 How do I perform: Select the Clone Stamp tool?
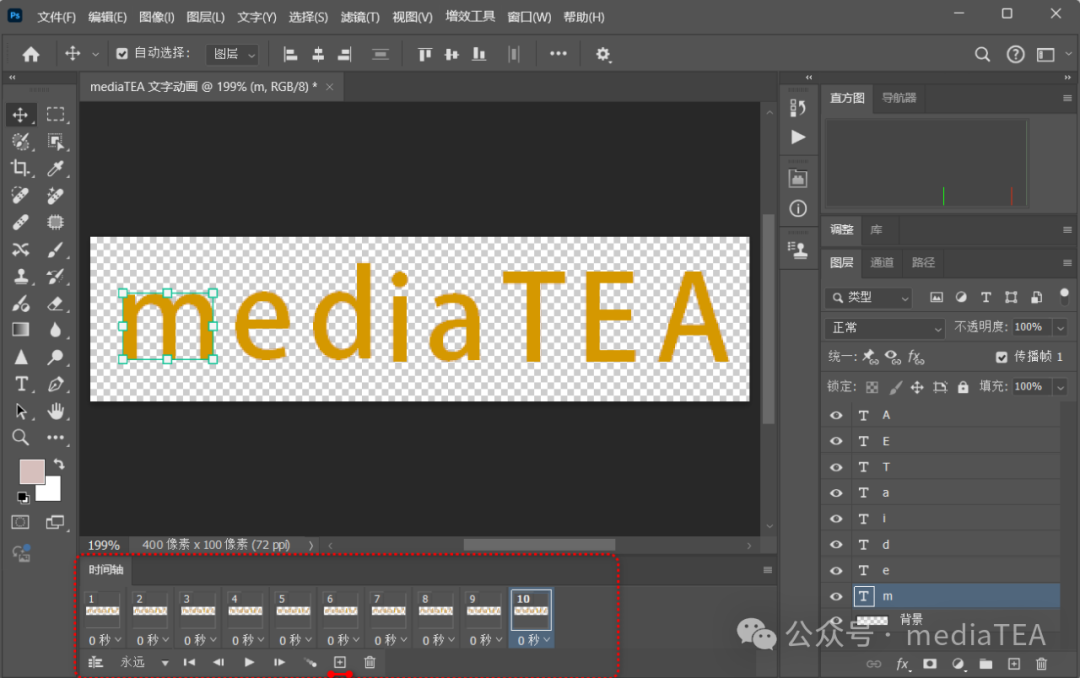20,276
